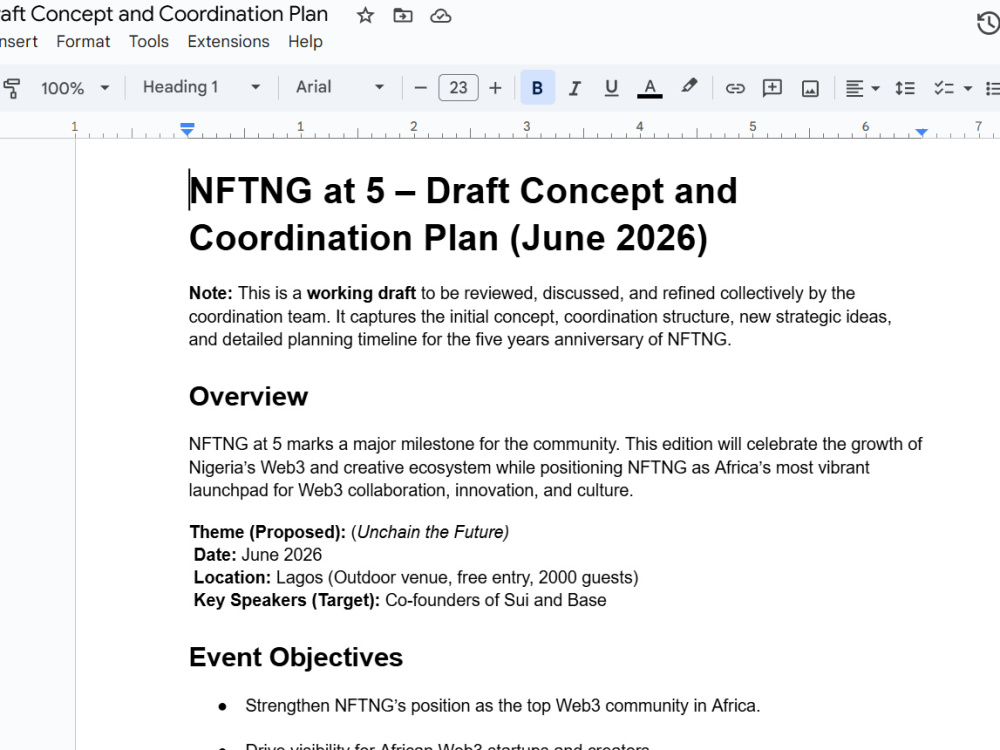Click the 'Location:' label
This screenshot has width=1000, height=750.
tap(232, 578)
